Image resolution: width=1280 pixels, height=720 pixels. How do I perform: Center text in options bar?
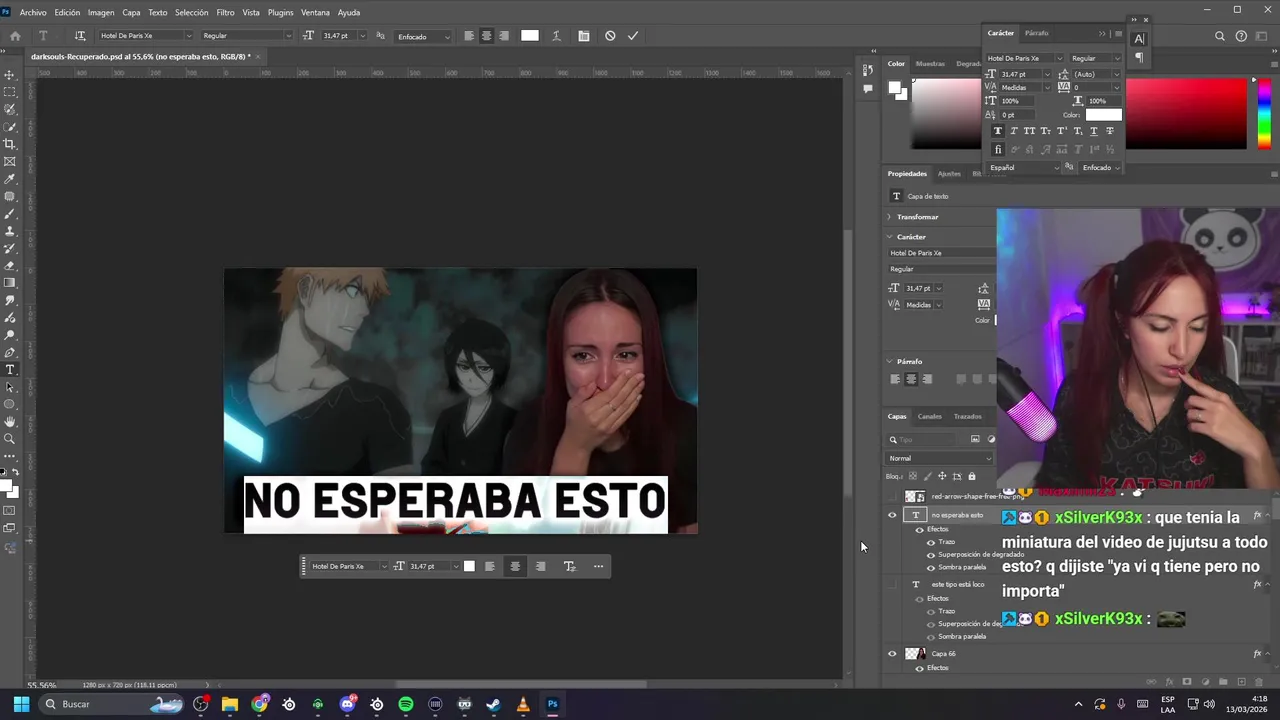click(x=486, y=36)
